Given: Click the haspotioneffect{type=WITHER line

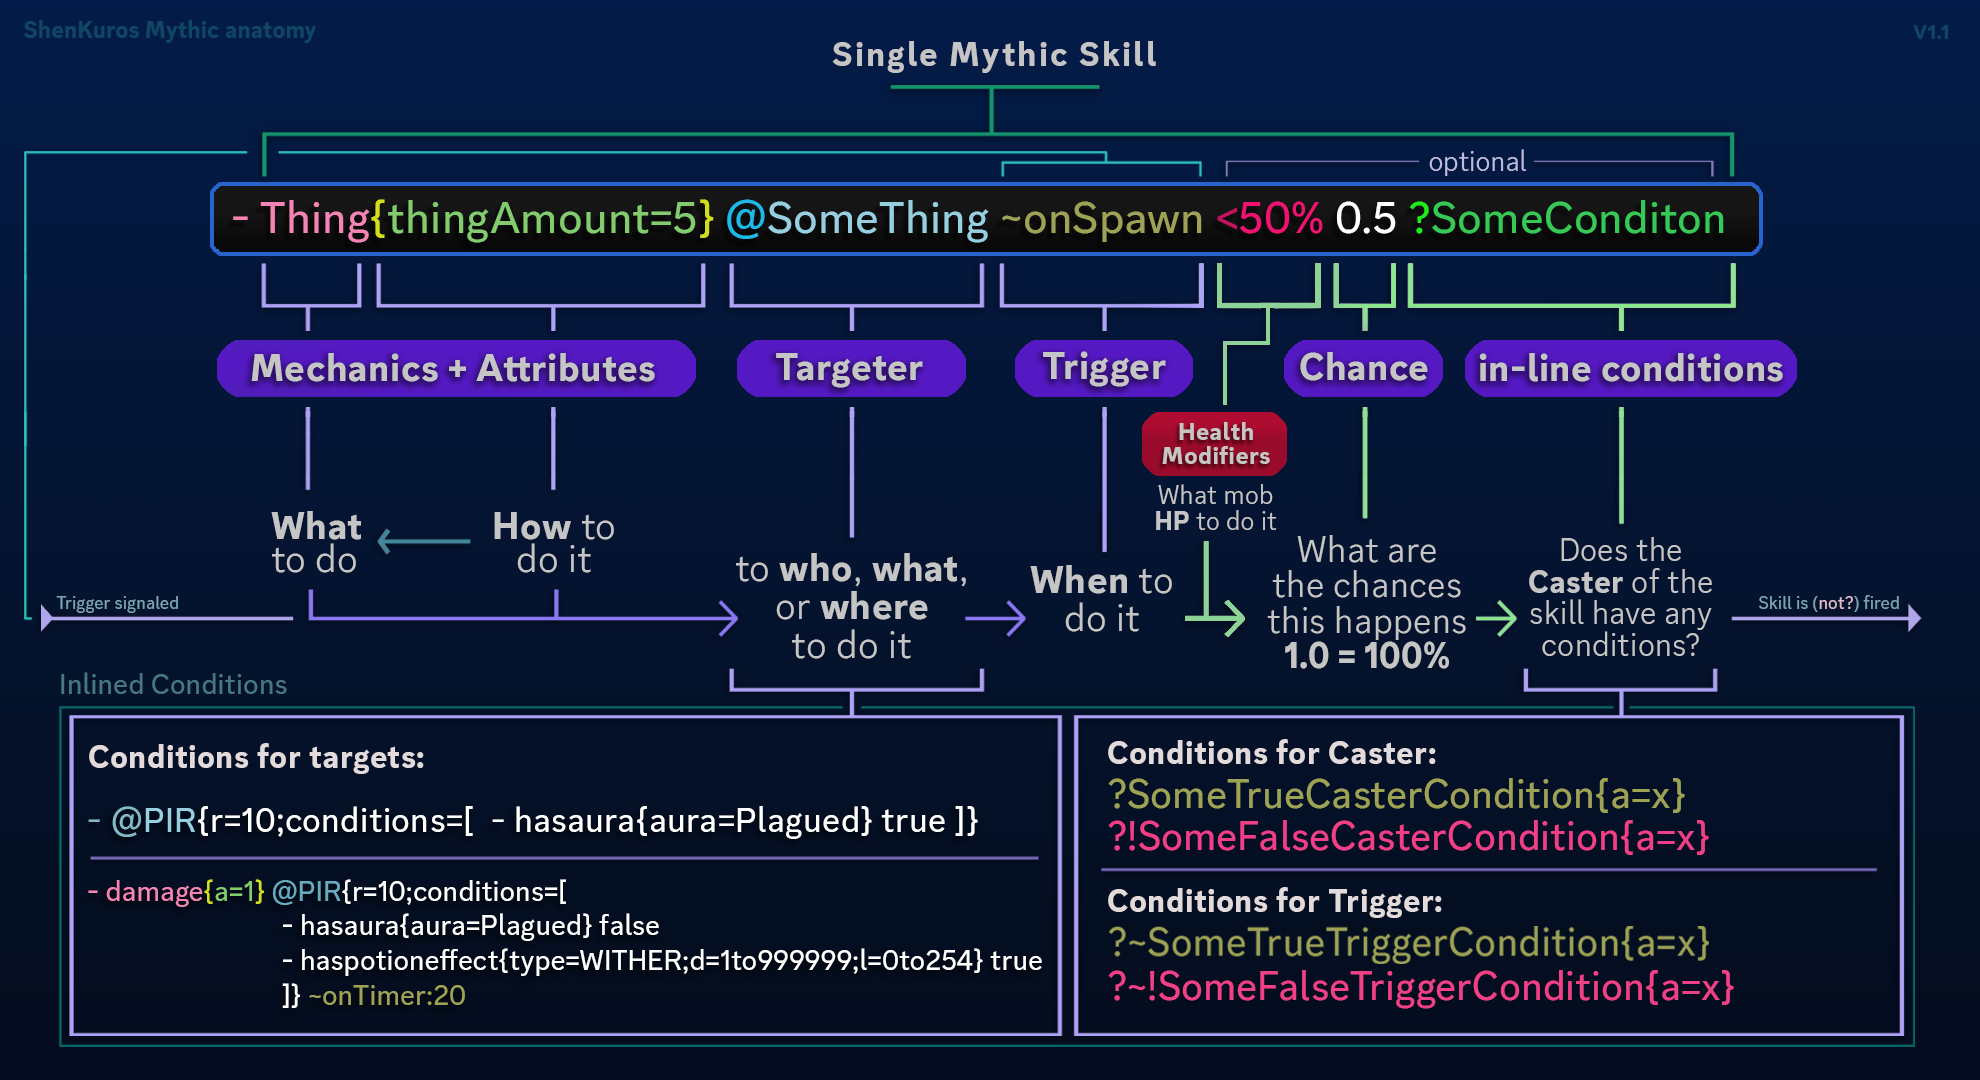Looking at the screenshot, I should pos(662,961).
